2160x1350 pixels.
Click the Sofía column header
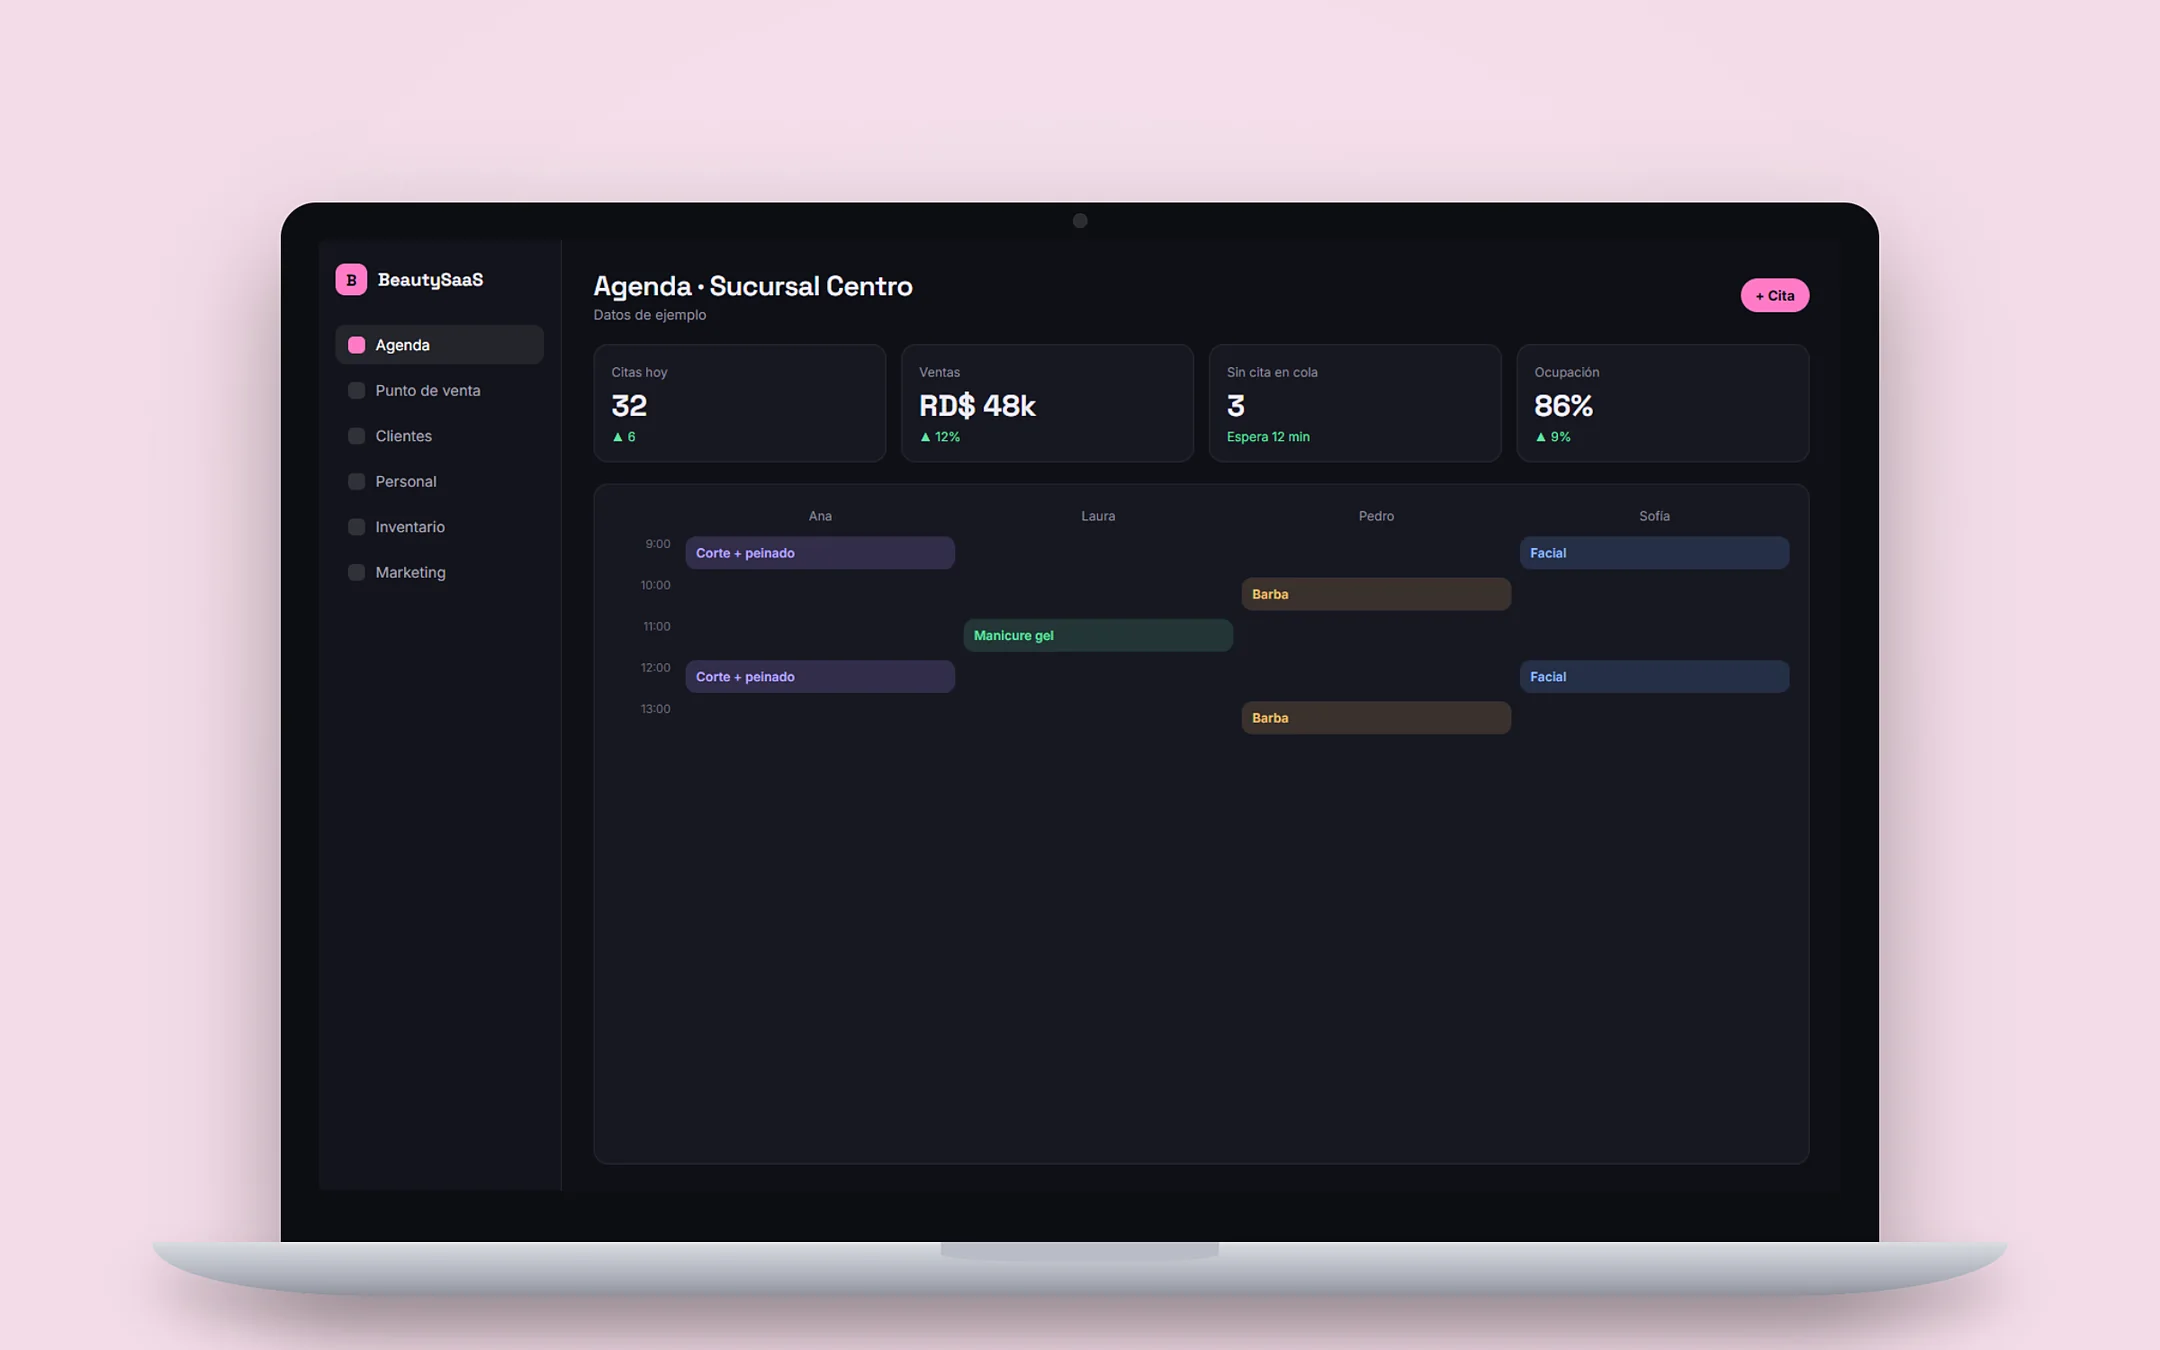tap(1654, 516)
